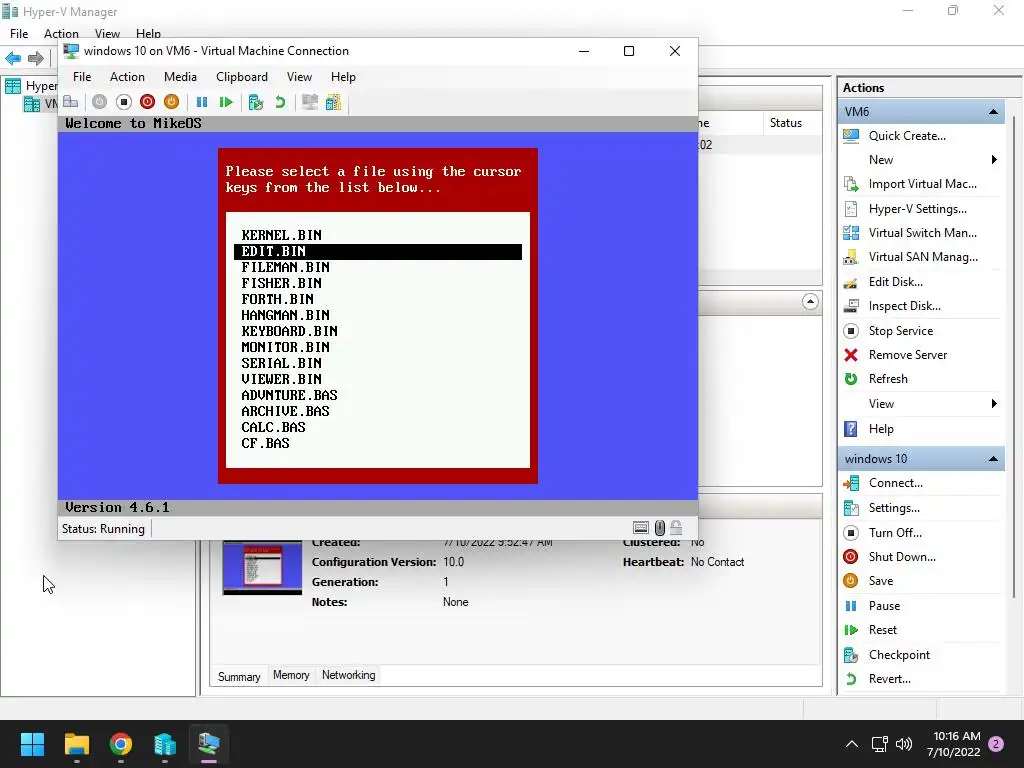Click the grayed Start power icon in VM toolbar
This screenshot has height=768, width=1024.
pyautogui.click(x=99, y=102)
